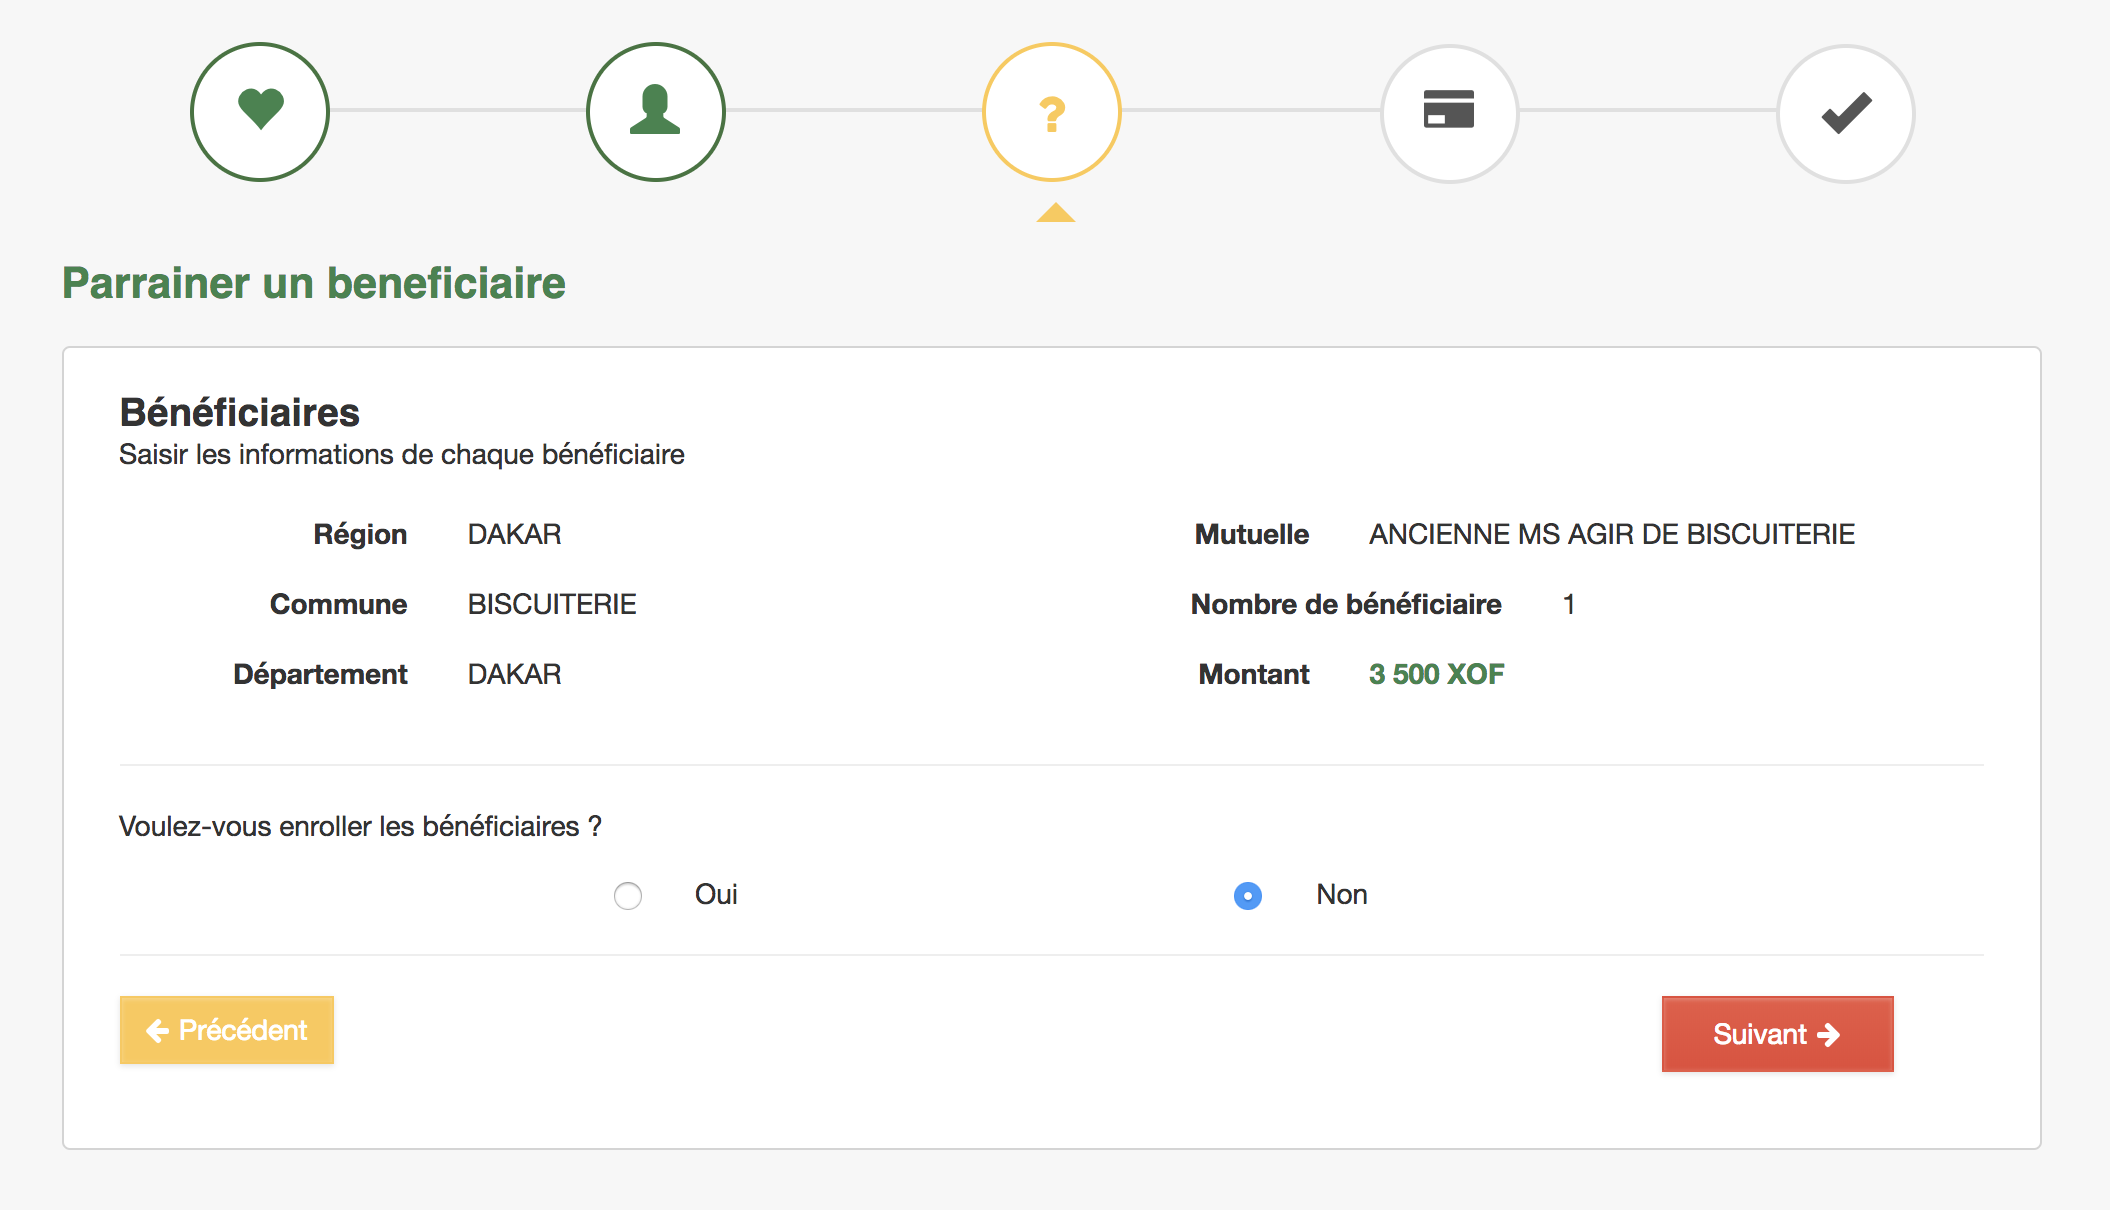Viewport: 2110px width, 1214px height.
Task: Proceed with the red Suivant button
Action: [1776, 1034]
